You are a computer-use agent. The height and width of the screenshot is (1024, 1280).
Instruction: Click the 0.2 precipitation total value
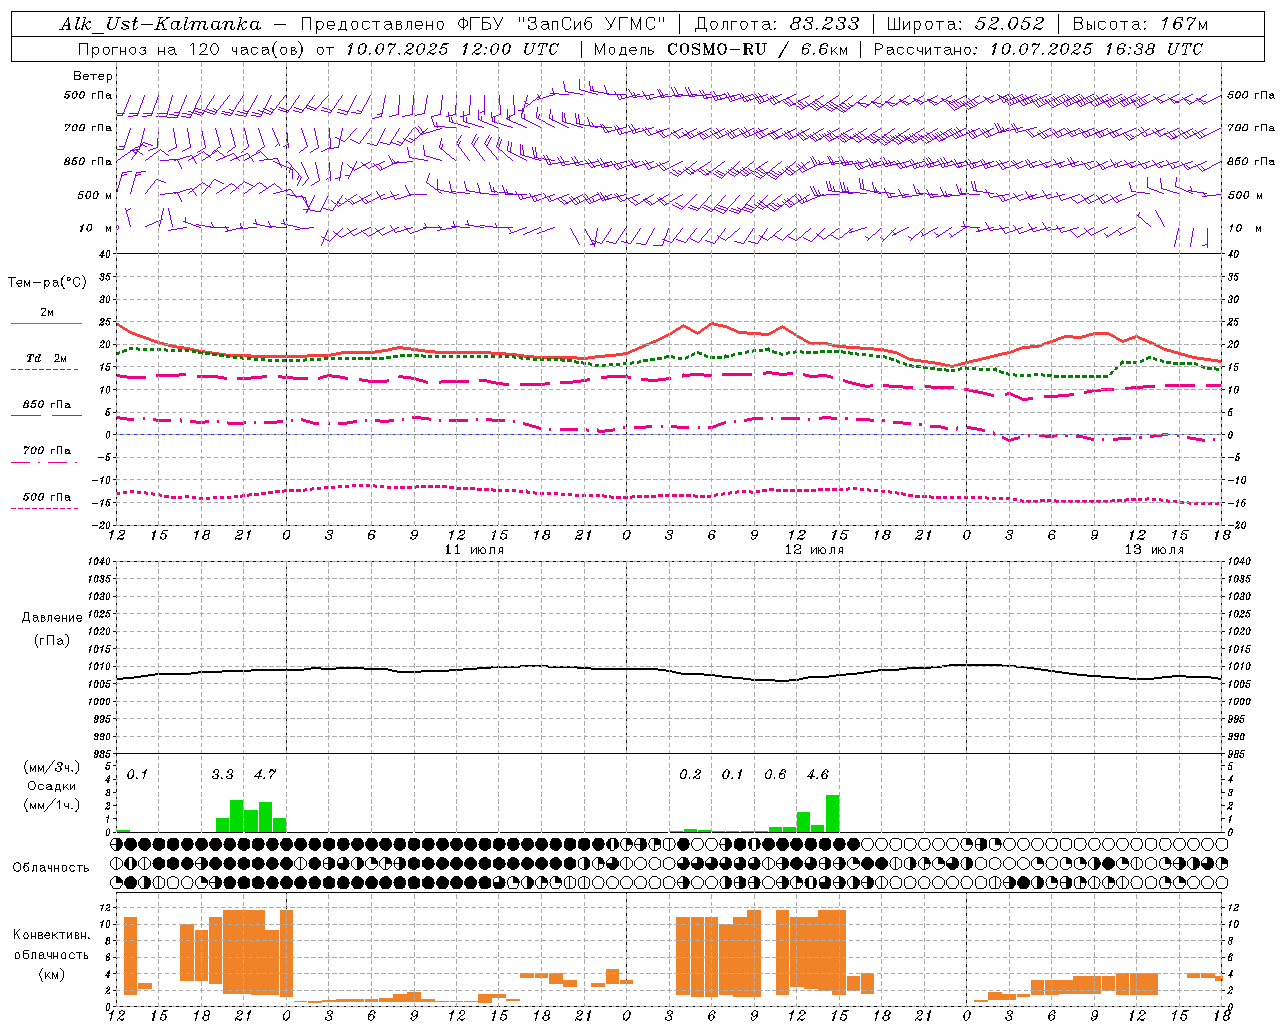[x=690, y=774]
